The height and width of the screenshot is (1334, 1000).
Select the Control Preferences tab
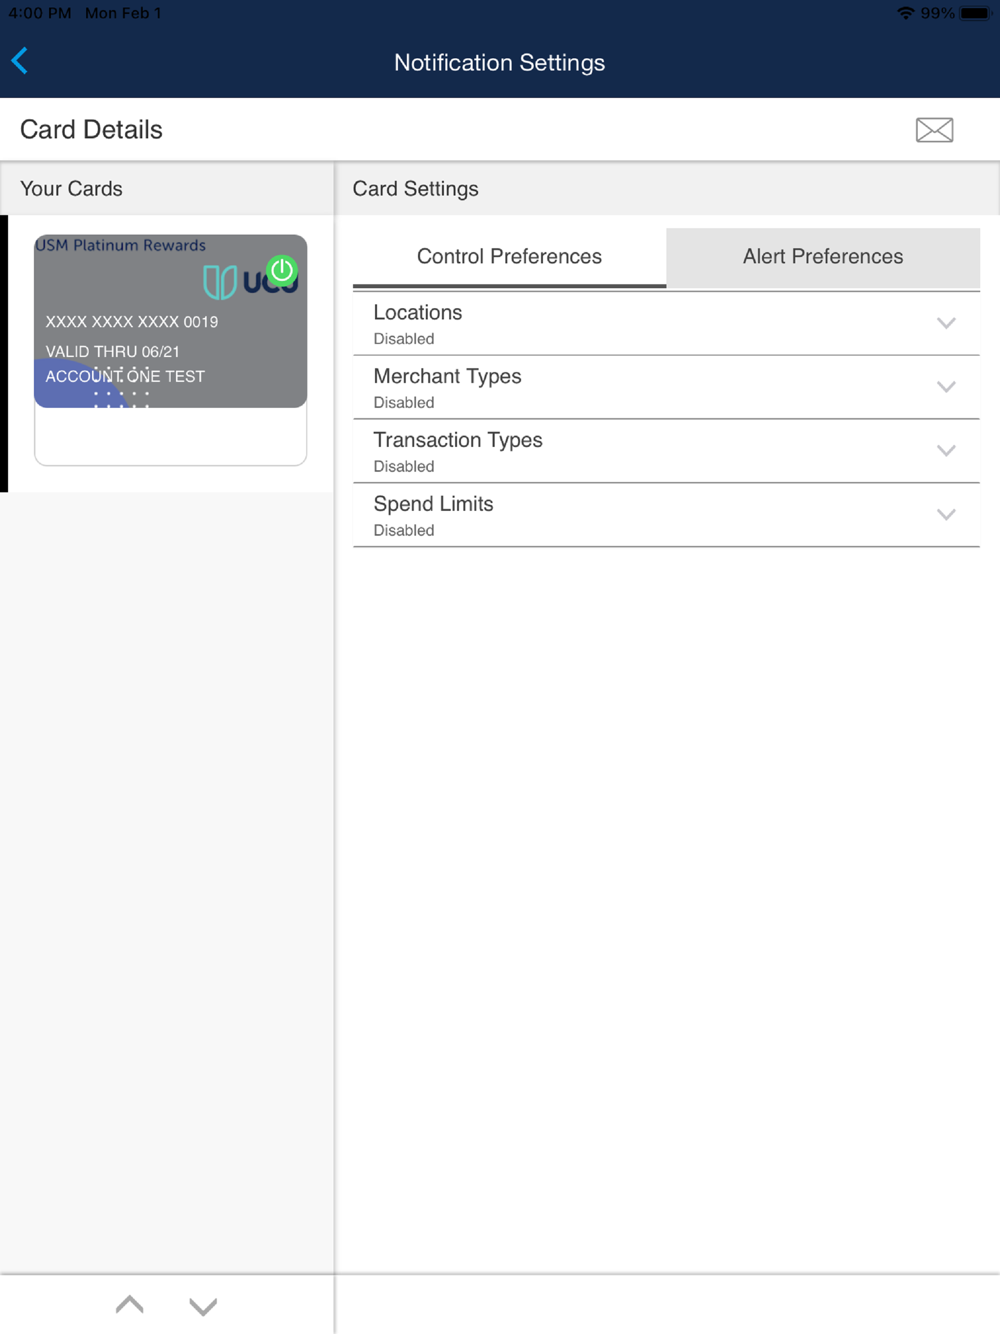point(509,257)
